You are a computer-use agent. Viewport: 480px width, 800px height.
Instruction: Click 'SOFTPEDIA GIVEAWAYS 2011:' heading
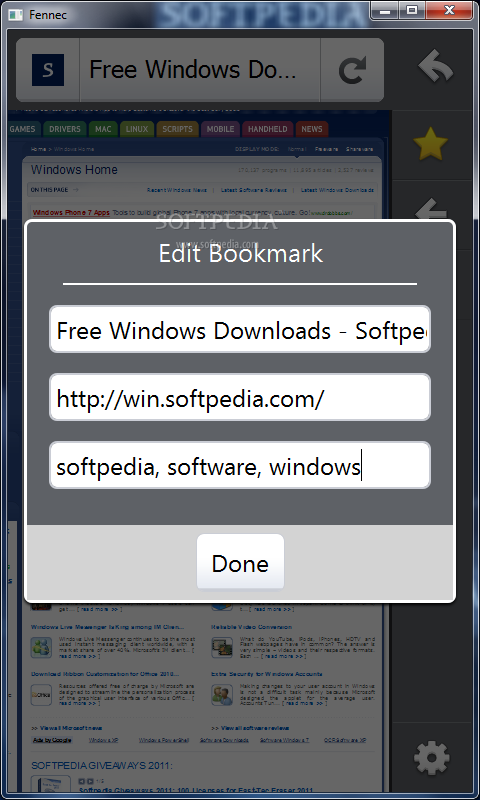[102, 765]
